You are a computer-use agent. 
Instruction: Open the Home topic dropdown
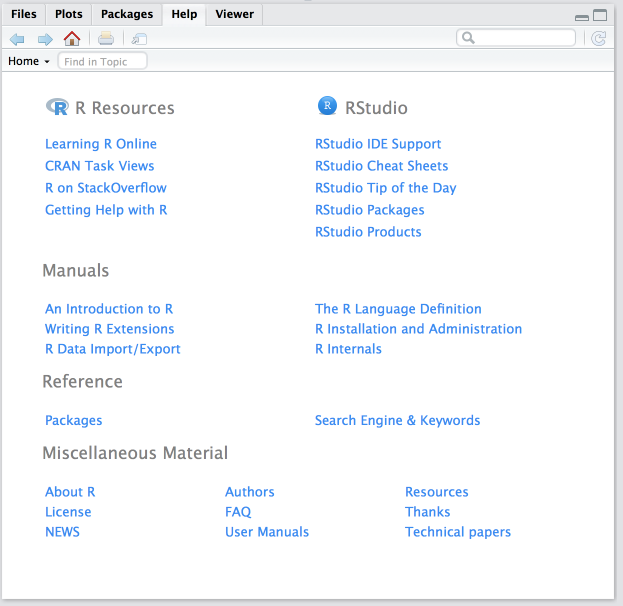tap(29, 61)
